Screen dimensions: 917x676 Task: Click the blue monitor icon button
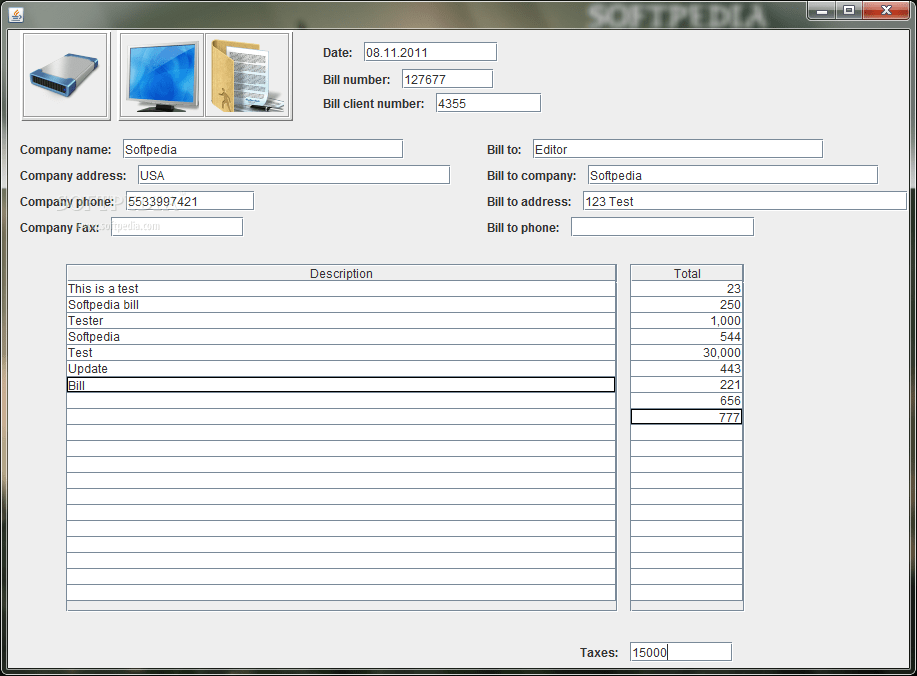coord(162,76)
